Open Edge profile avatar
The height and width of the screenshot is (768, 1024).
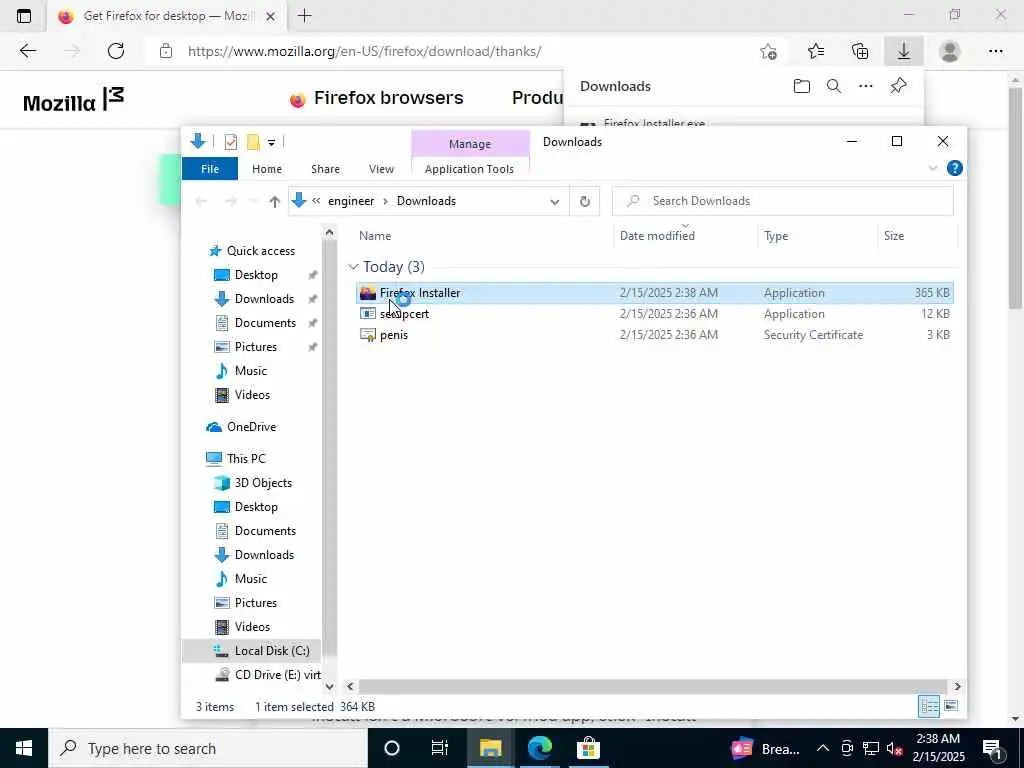[x=950, y=51]
